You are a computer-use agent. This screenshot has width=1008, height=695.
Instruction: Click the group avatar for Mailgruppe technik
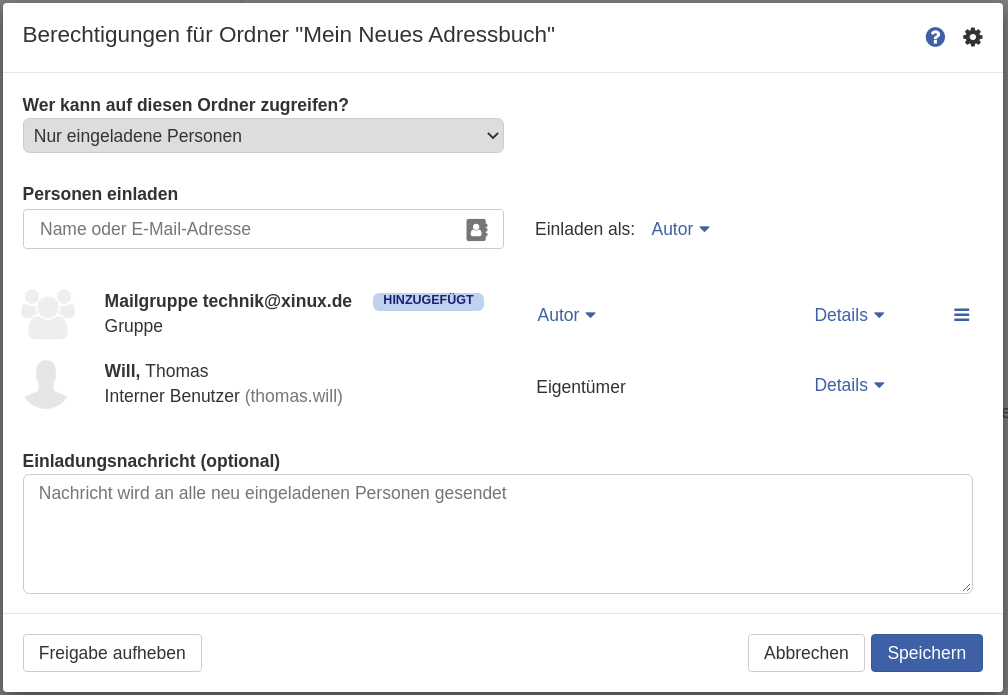[48, 314]
